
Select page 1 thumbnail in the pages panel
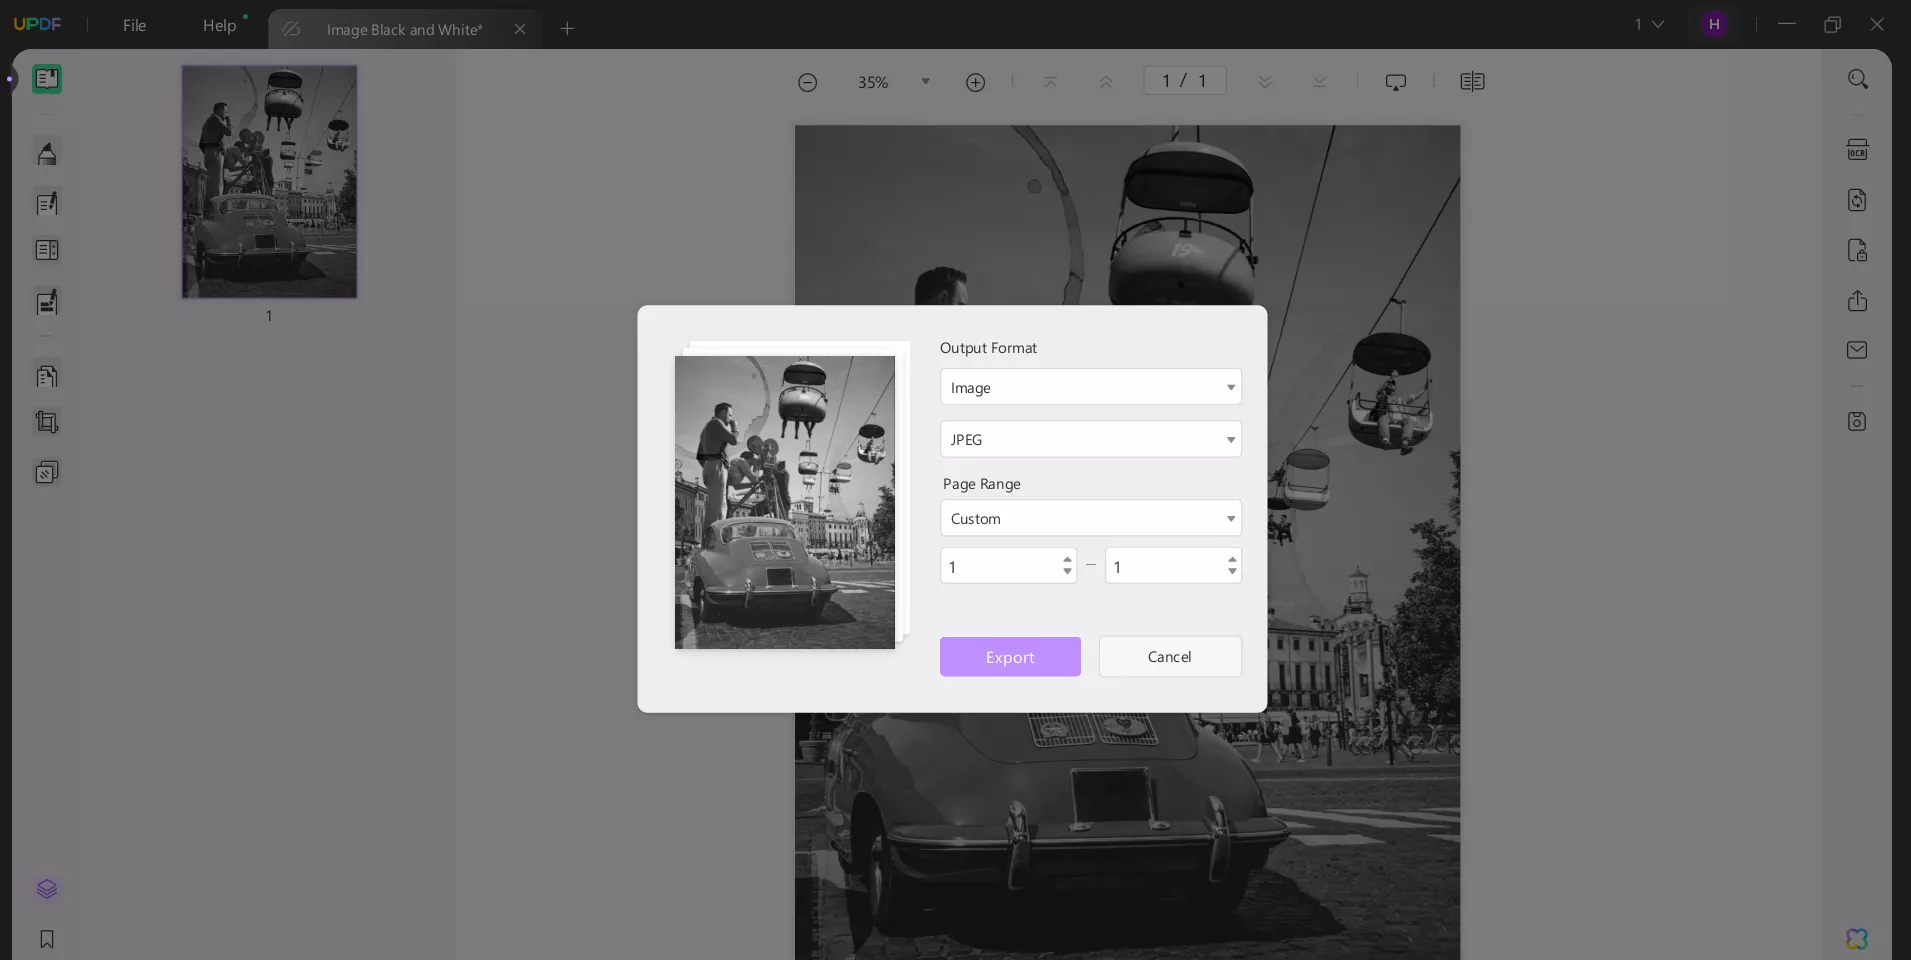pyautogui.click(x=268, y=181)
